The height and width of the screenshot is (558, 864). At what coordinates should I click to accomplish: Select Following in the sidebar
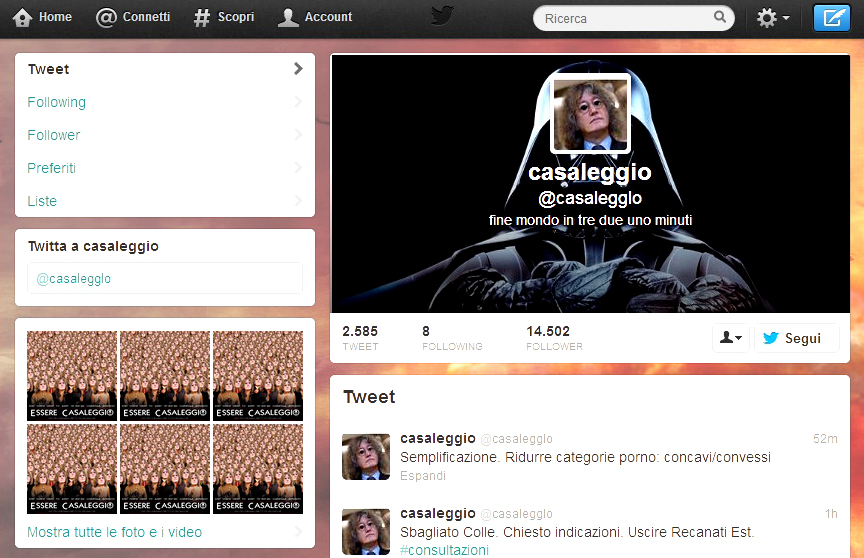(x=57, y=102)
